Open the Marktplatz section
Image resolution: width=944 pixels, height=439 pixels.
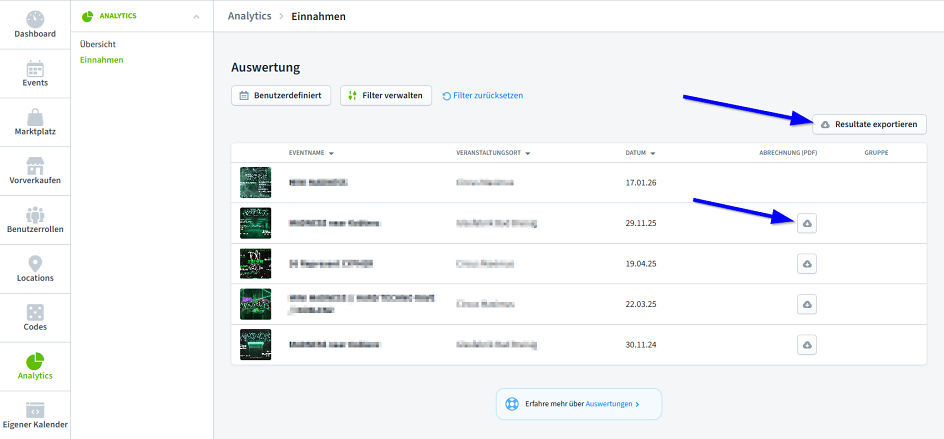pyautogui.click(x=35, y=122)
